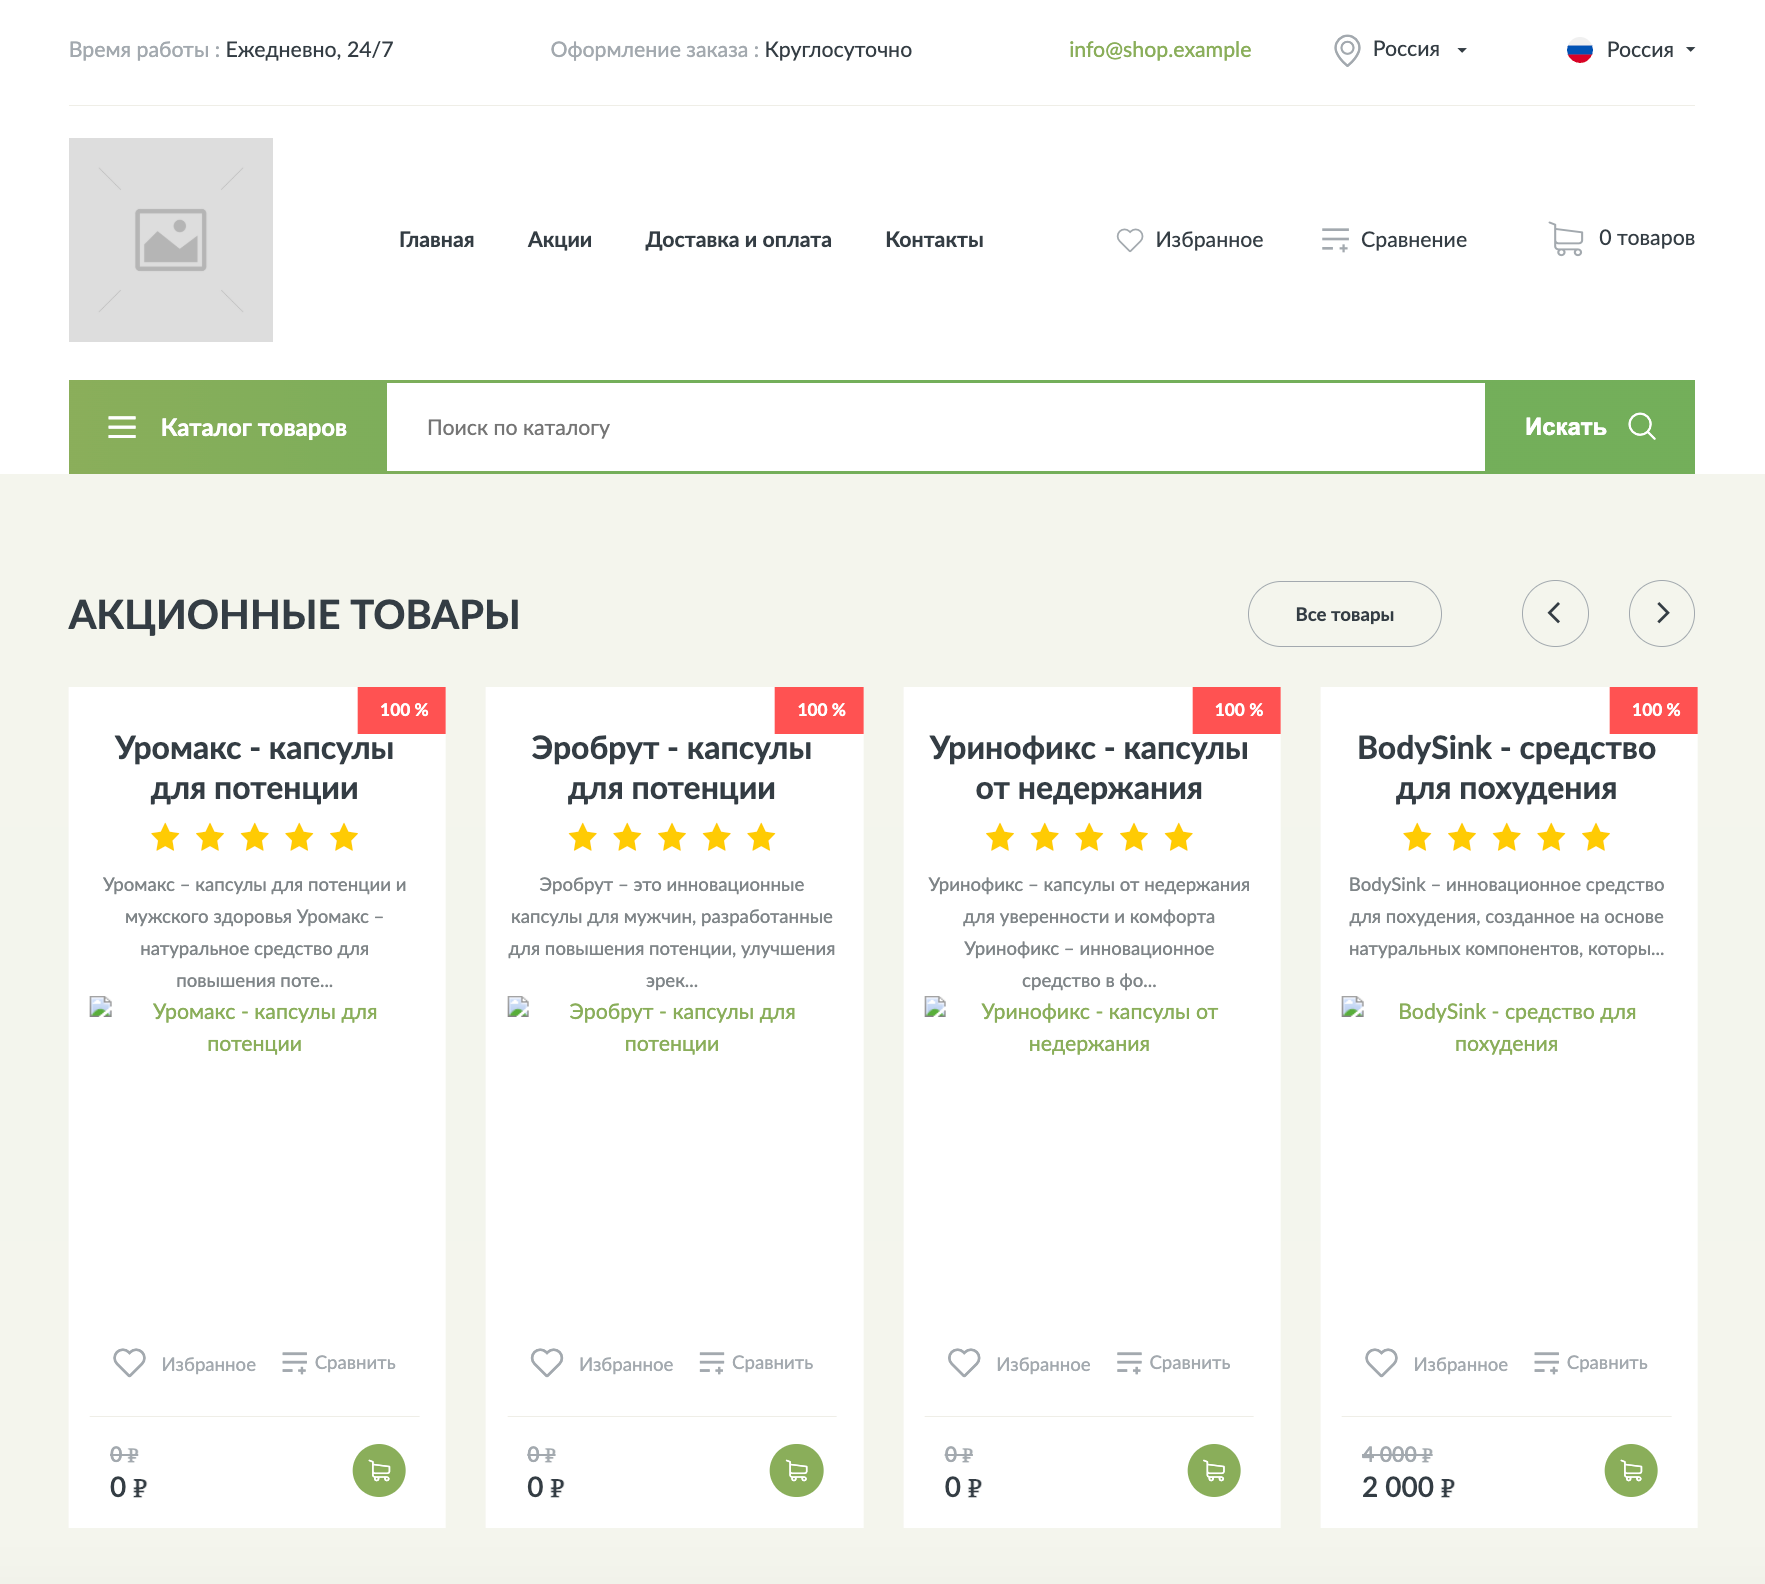Click the magnifier icon on the Искать button
This screenshot has height=1584, width=1765.
click(x=1642, y=427)
